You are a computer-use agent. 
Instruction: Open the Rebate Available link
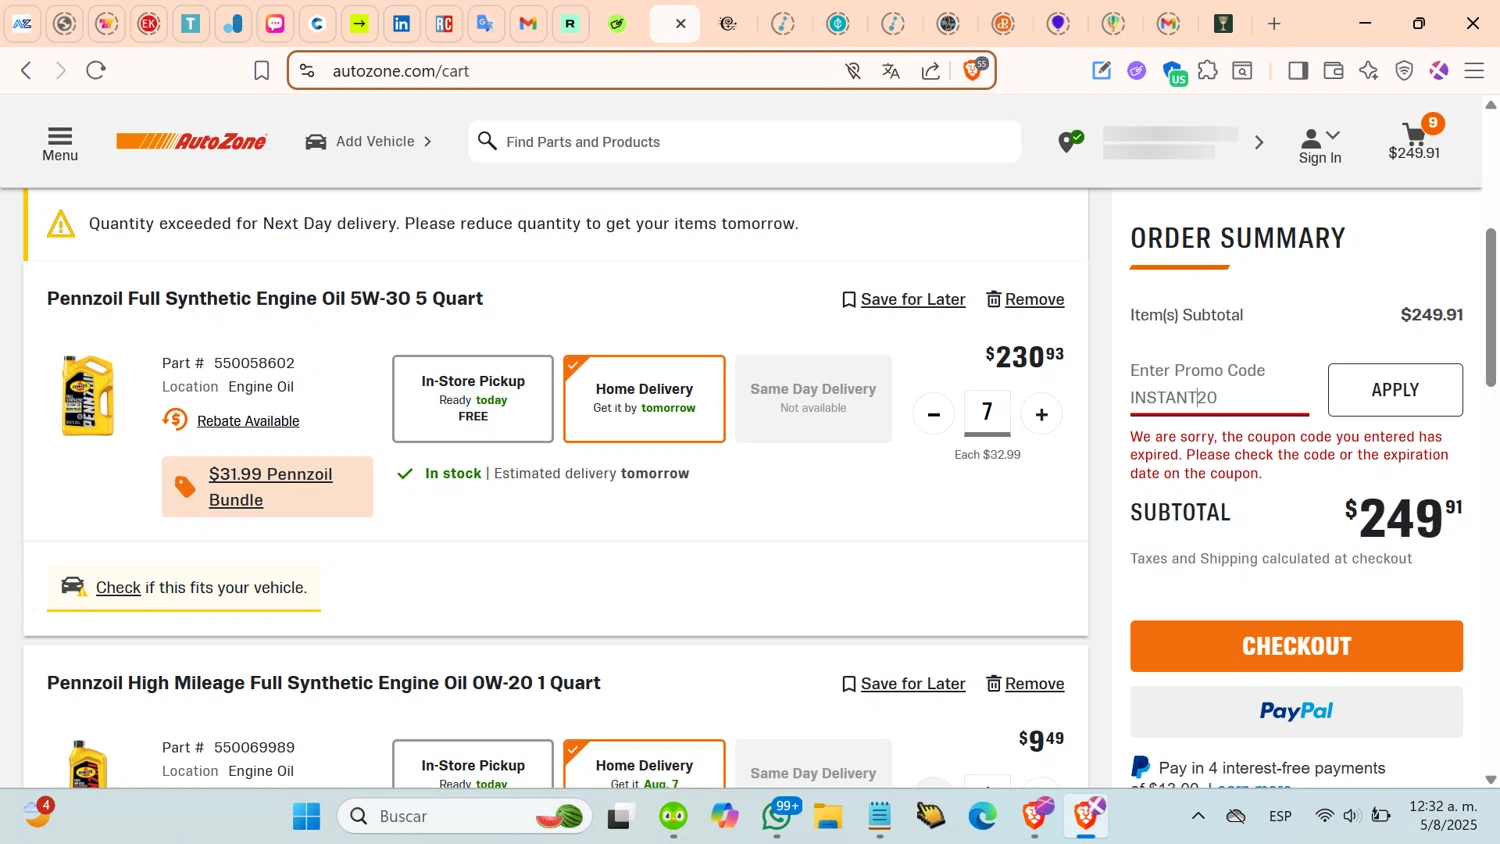click(x=248, y=421)
